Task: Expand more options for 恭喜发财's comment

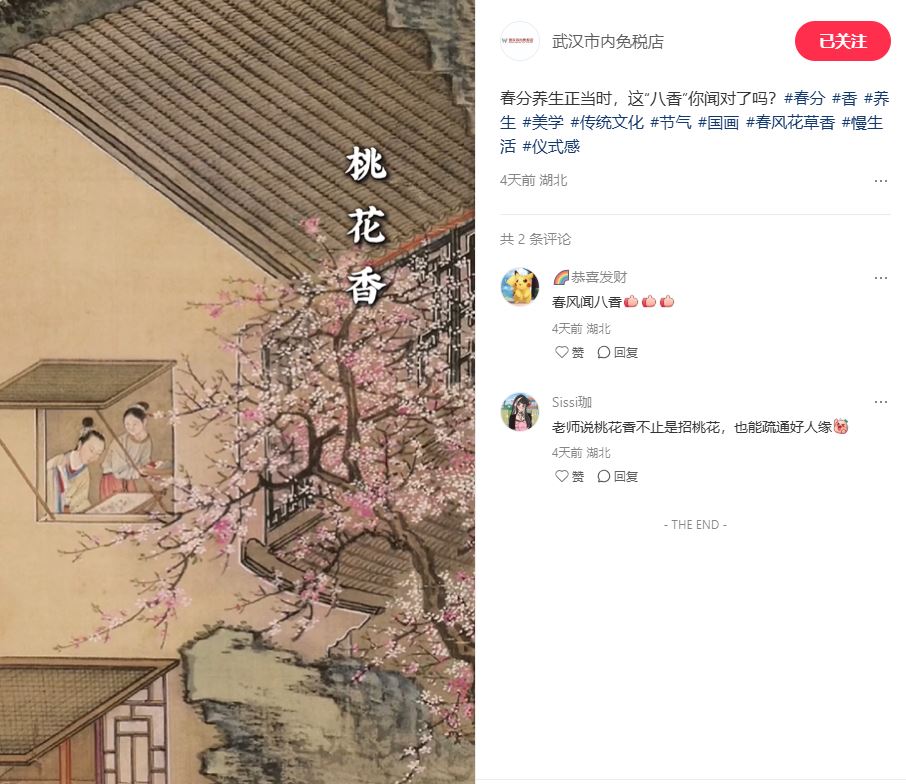Action: coord(881,278)
